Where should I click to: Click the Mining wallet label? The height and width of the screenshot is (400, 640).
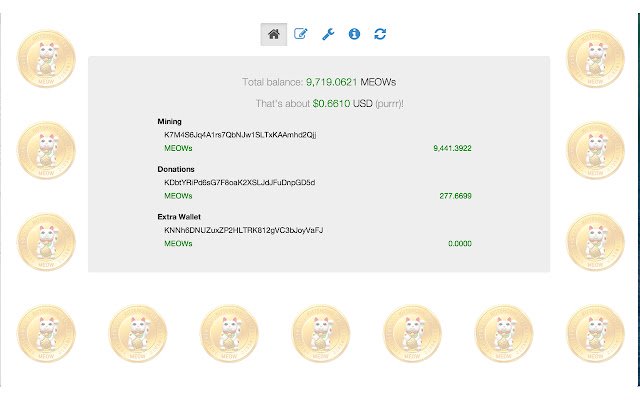point(169,121)
